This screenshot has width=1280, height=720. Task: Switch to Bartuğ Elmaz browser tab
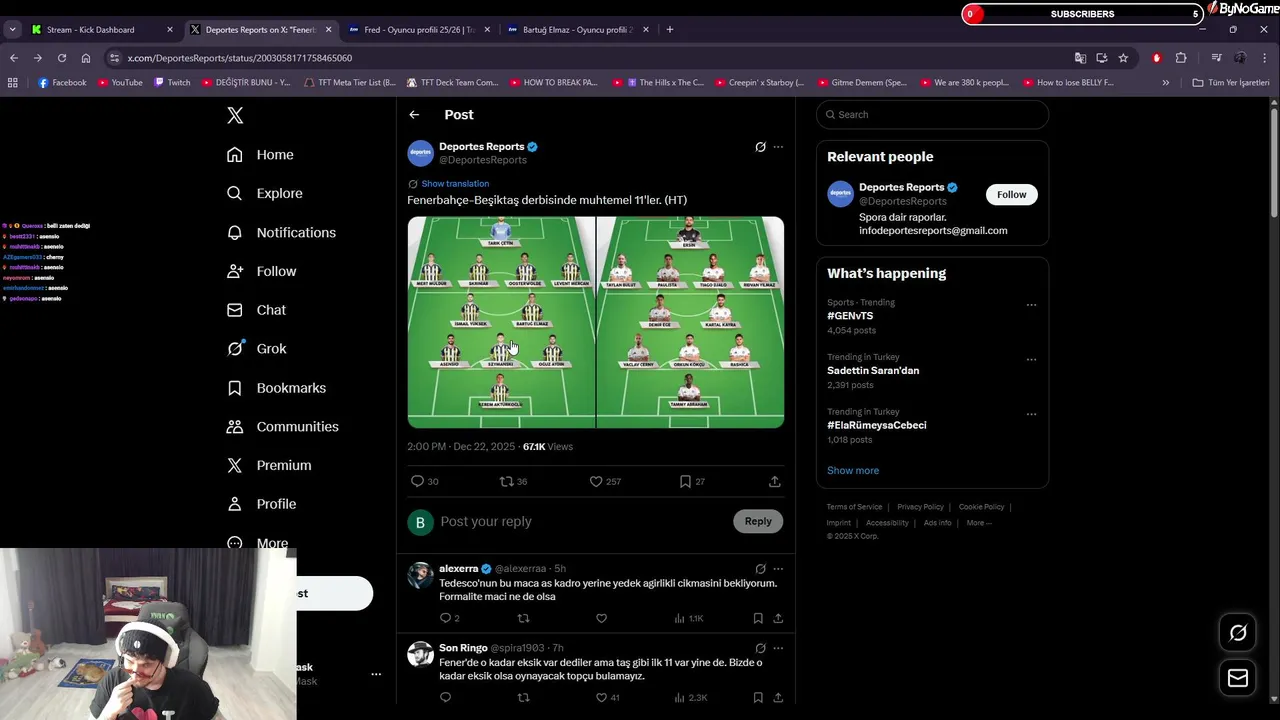coord(577,30)
